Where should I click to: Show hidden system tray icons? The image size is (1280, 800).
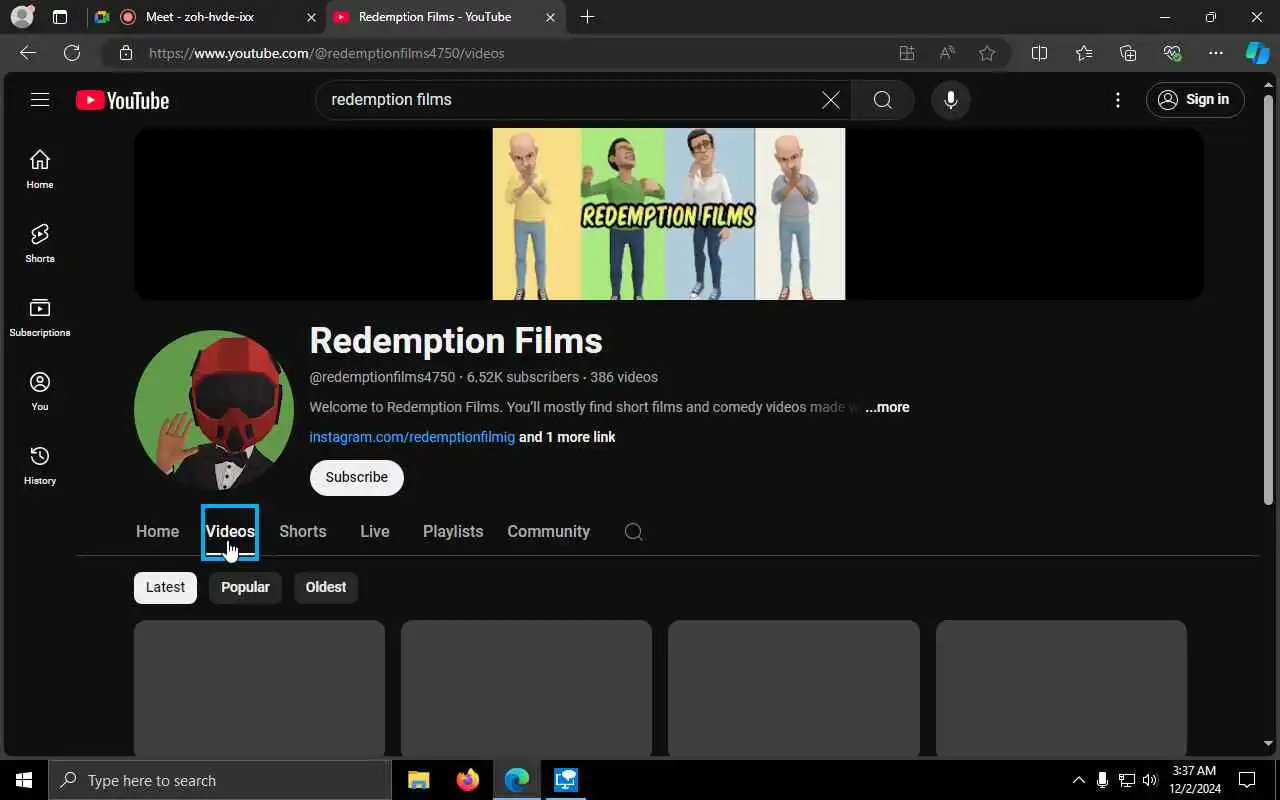(x=1078, y=780)
